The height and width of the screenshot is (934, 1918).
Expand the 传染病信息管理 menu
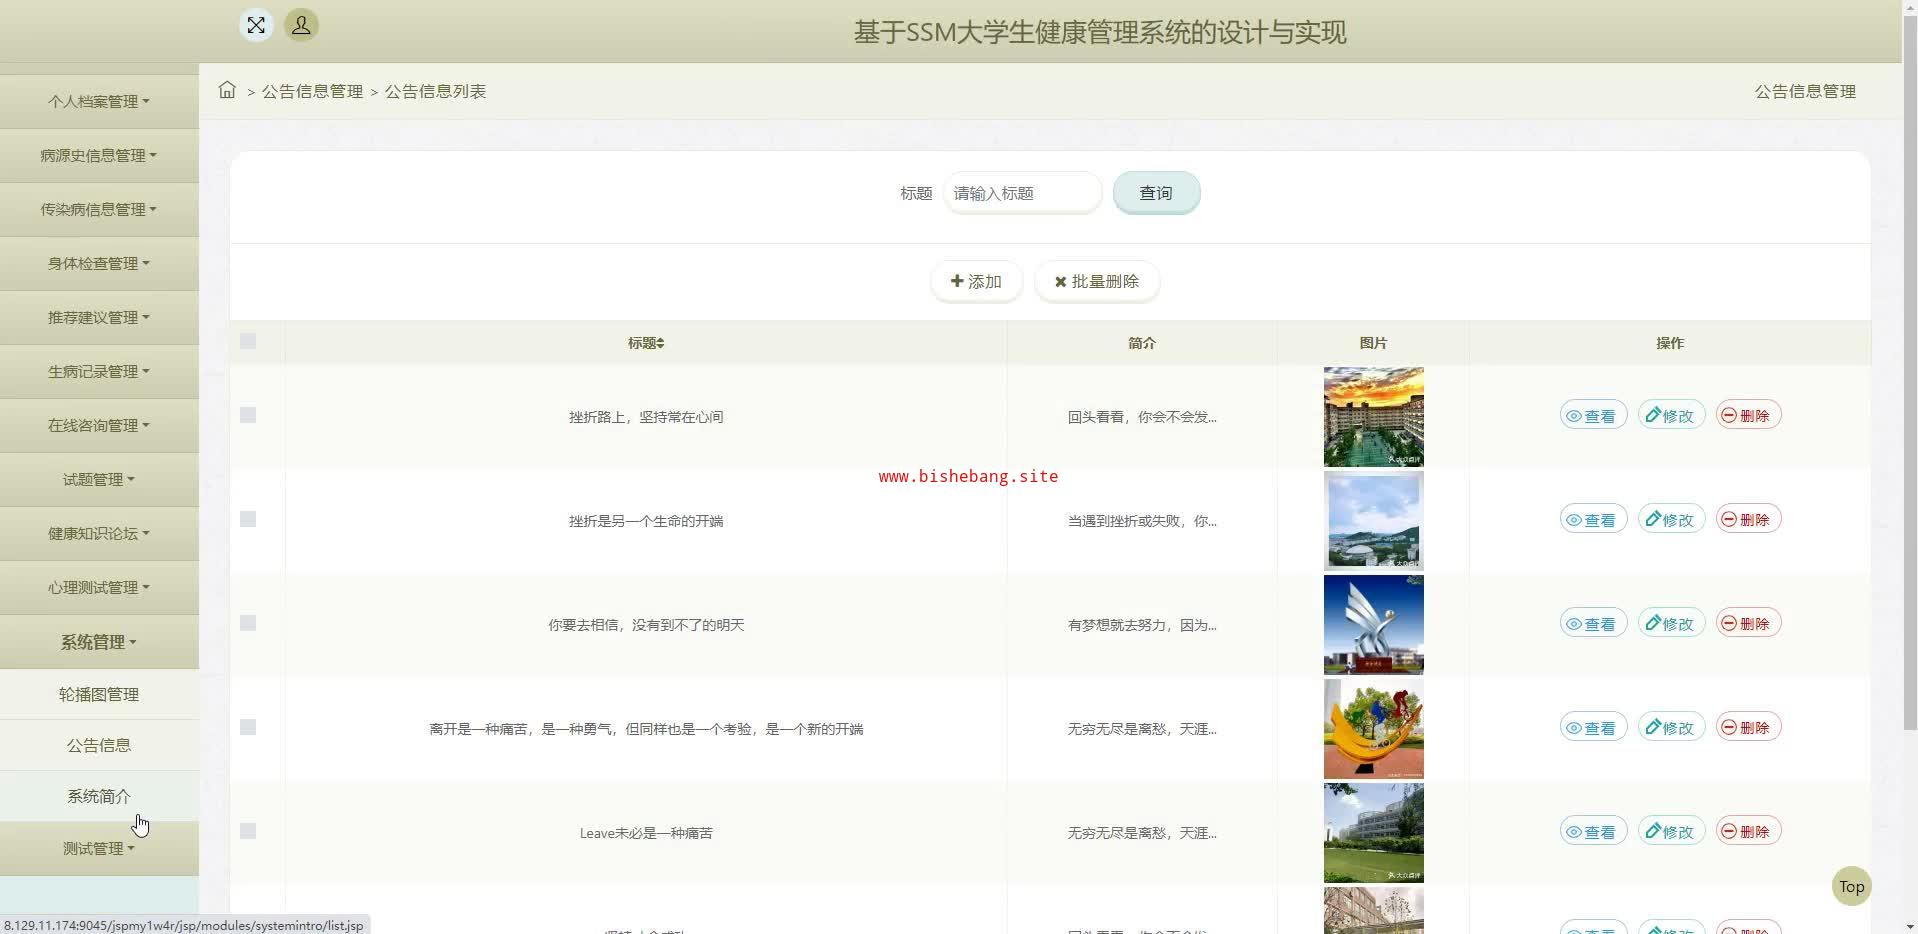(98, 209)
